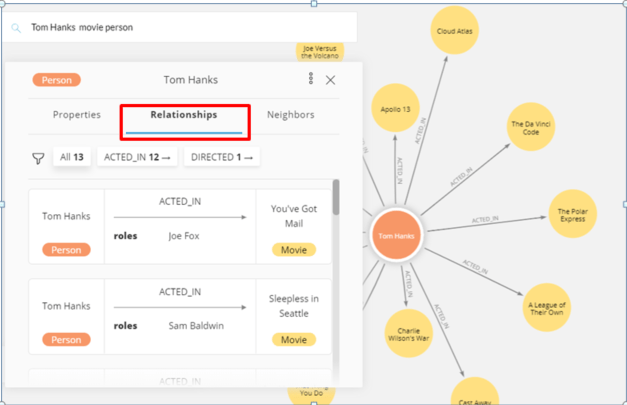Select the Cloud Atlas movie node
Image resolution: width=627 pixels, height=405 pixels.
click(x=455, y=30)
